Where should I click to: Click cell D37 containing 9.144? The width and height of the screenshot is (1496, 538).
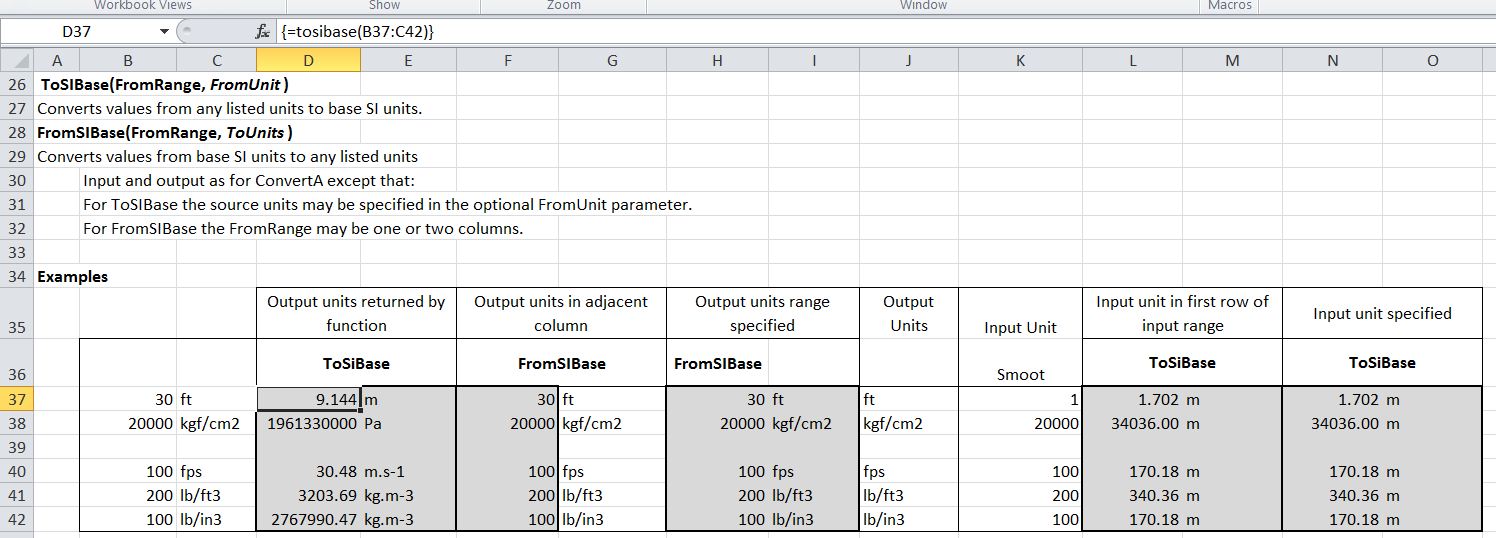307,399
